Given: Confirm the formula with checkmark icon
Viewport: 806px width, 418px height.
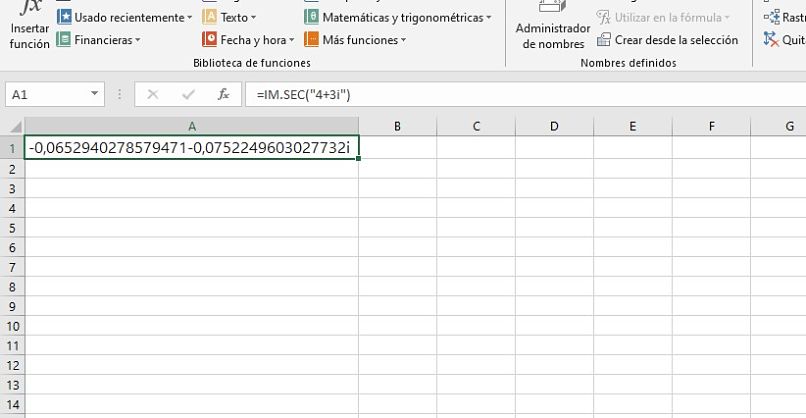Looking at the screenshot, I should (188, 94).
